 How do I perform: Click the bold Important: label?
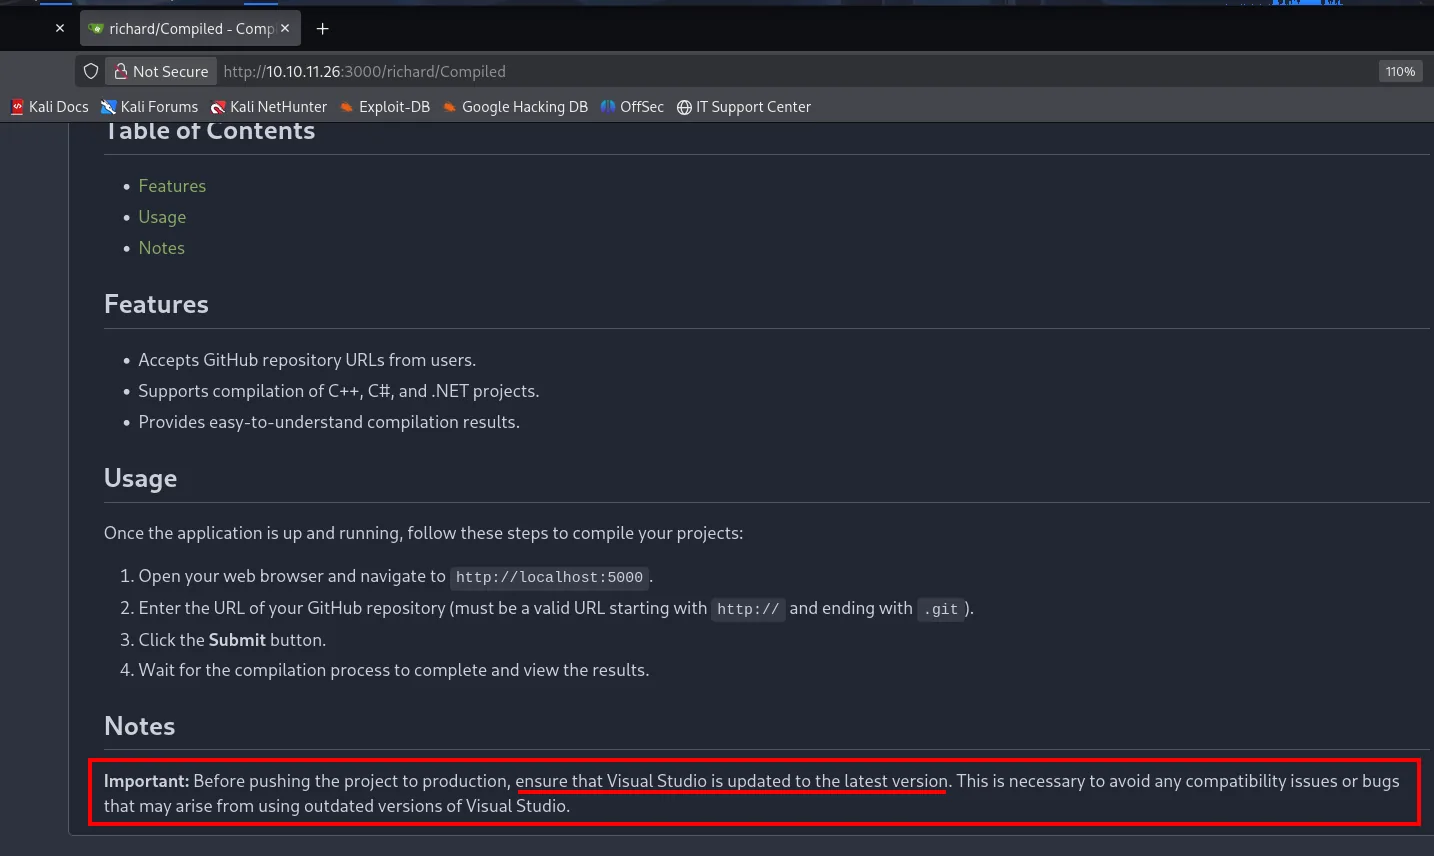point(146,781)
